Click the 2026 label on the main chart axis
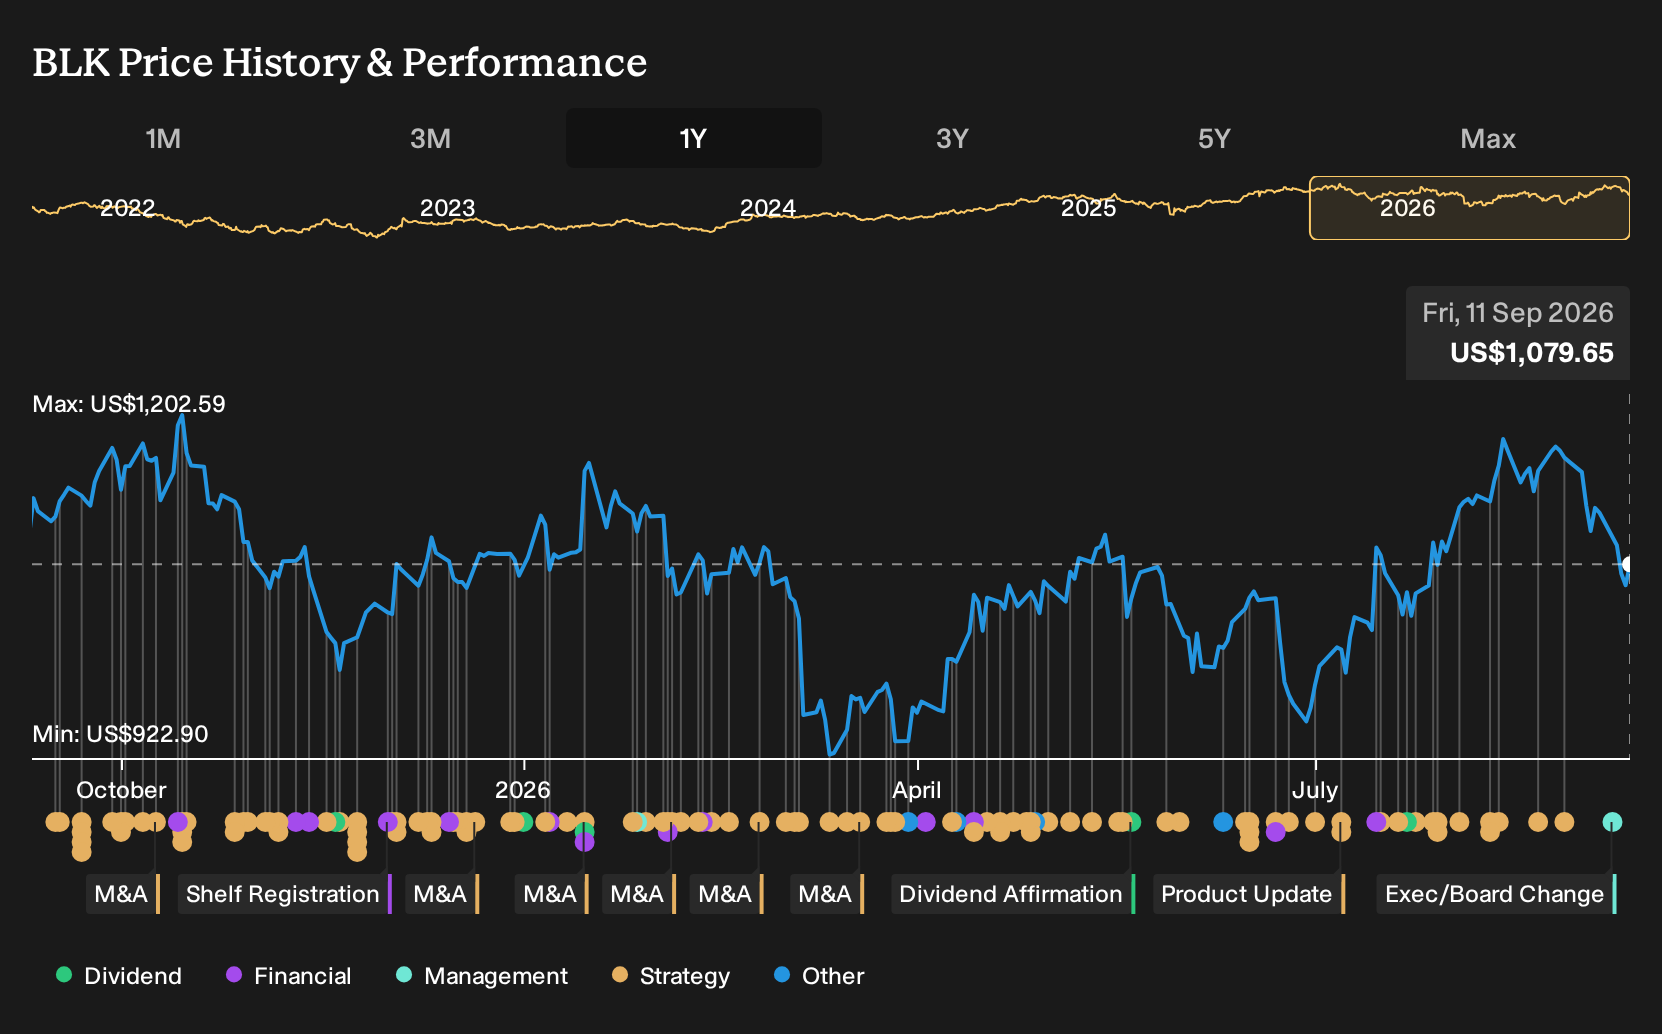 (523, 790)
